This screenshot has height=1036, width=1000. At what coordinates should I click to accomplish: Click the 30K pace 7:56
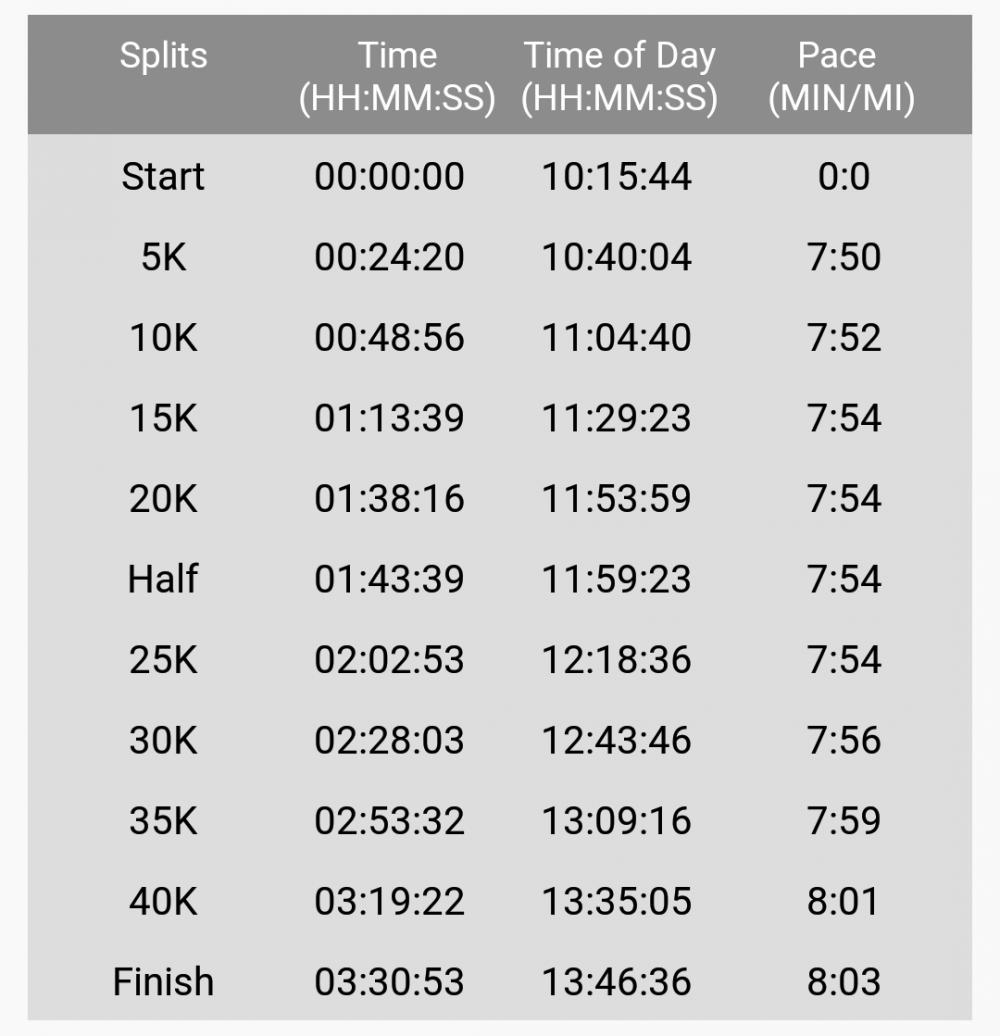(843, 740)
